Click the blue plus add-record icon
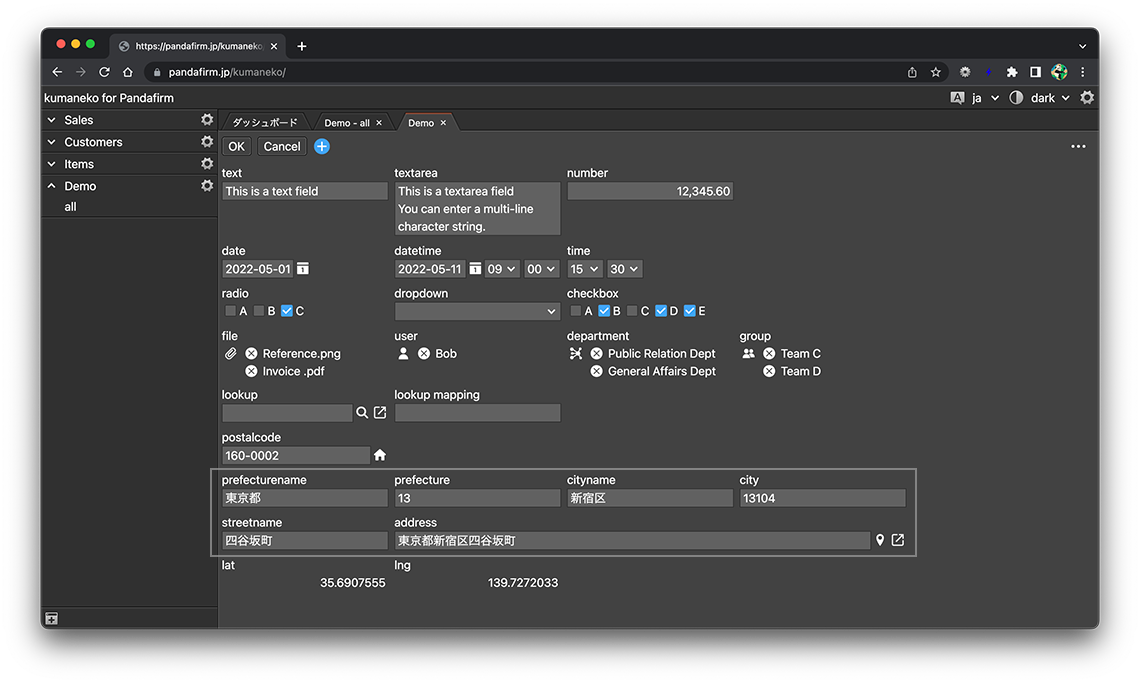 (322, 147)
